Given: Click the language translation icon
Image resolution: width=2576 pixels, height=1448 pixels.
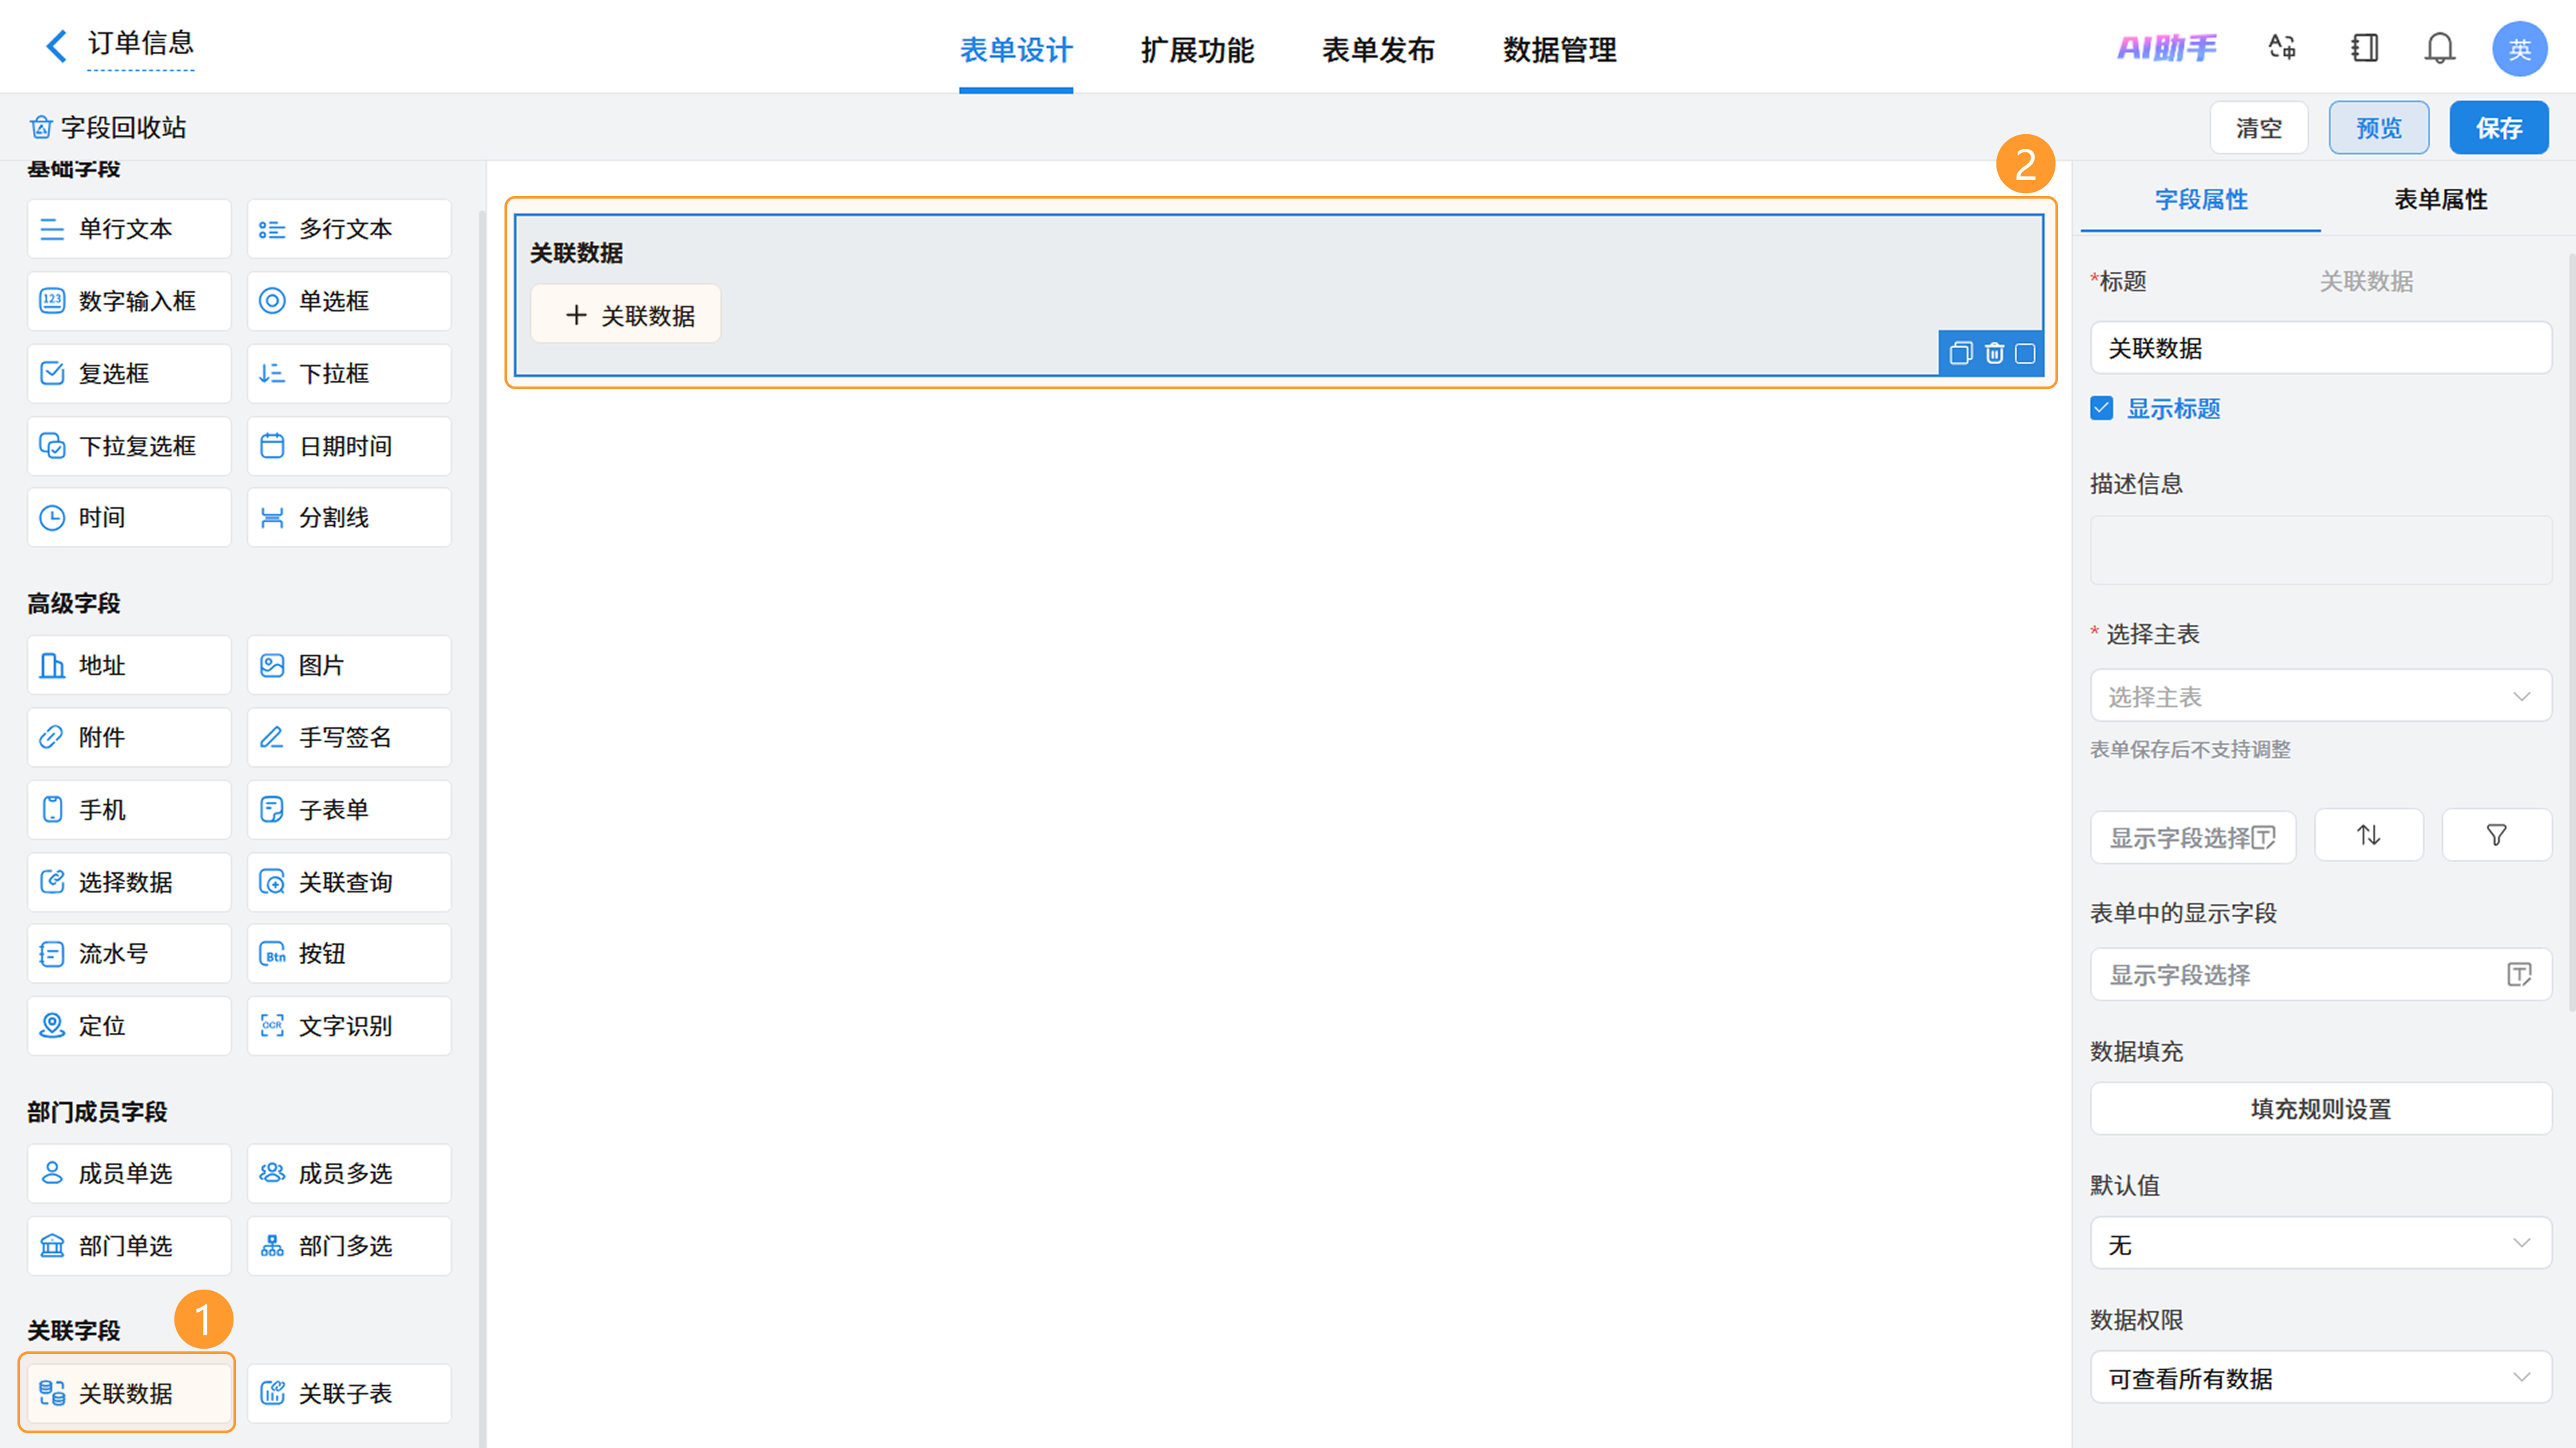Looking at the screenshot, I should [2281, 47].
